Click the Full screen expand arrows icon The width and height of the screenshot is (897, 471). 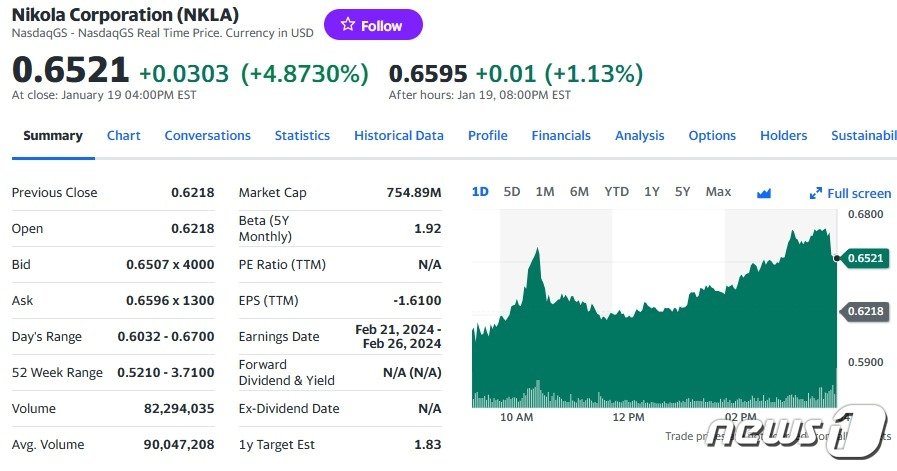(816, 194)
